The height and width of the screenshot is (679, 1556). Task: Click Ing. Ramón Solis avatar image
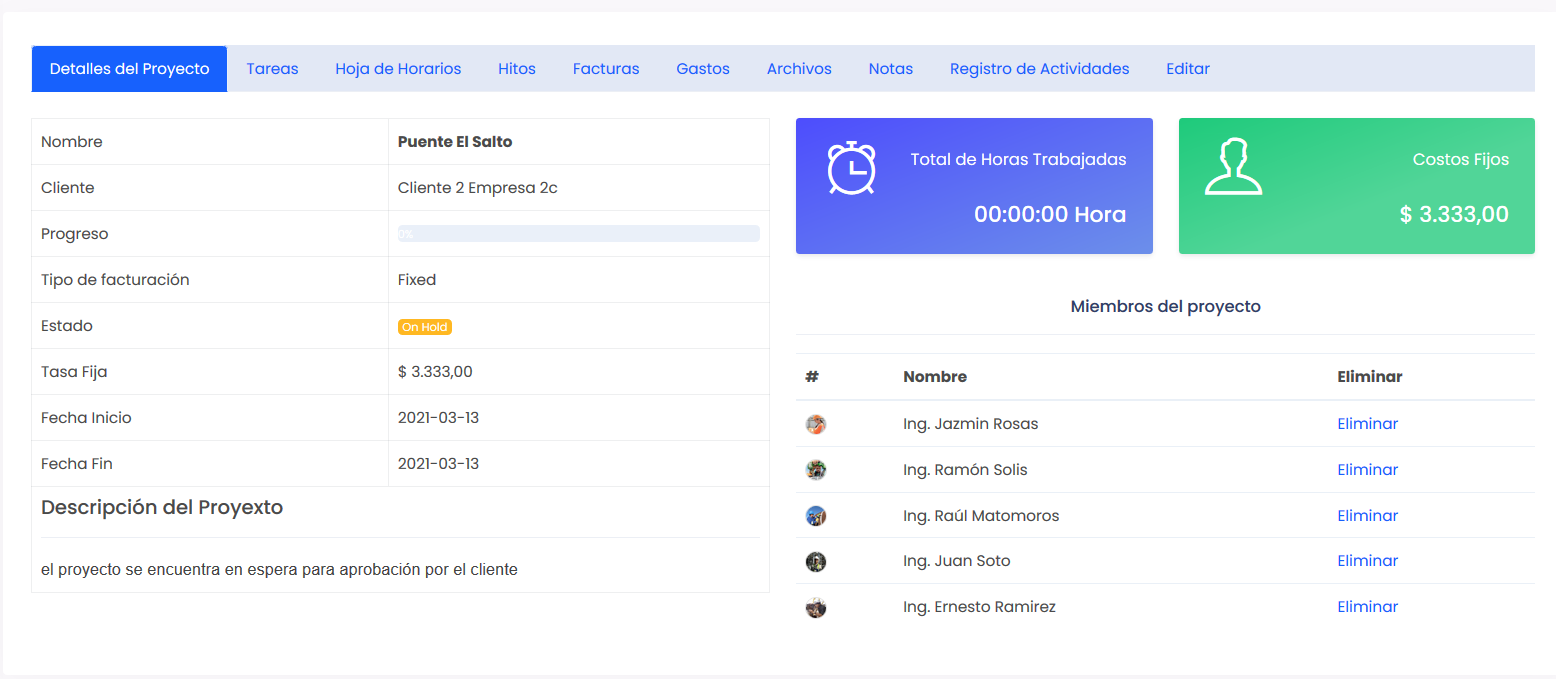[x=816, y=470]
